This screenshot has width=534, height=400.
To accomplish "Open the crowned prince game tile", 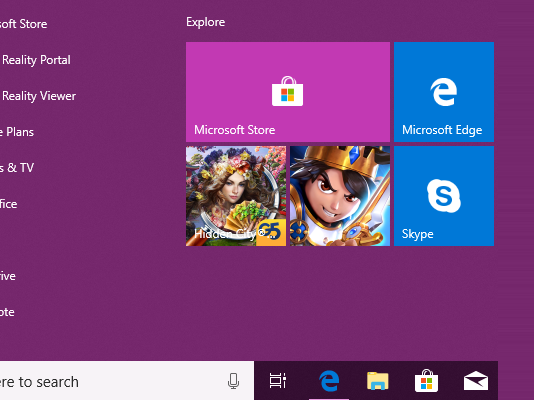I will [340, 196].
